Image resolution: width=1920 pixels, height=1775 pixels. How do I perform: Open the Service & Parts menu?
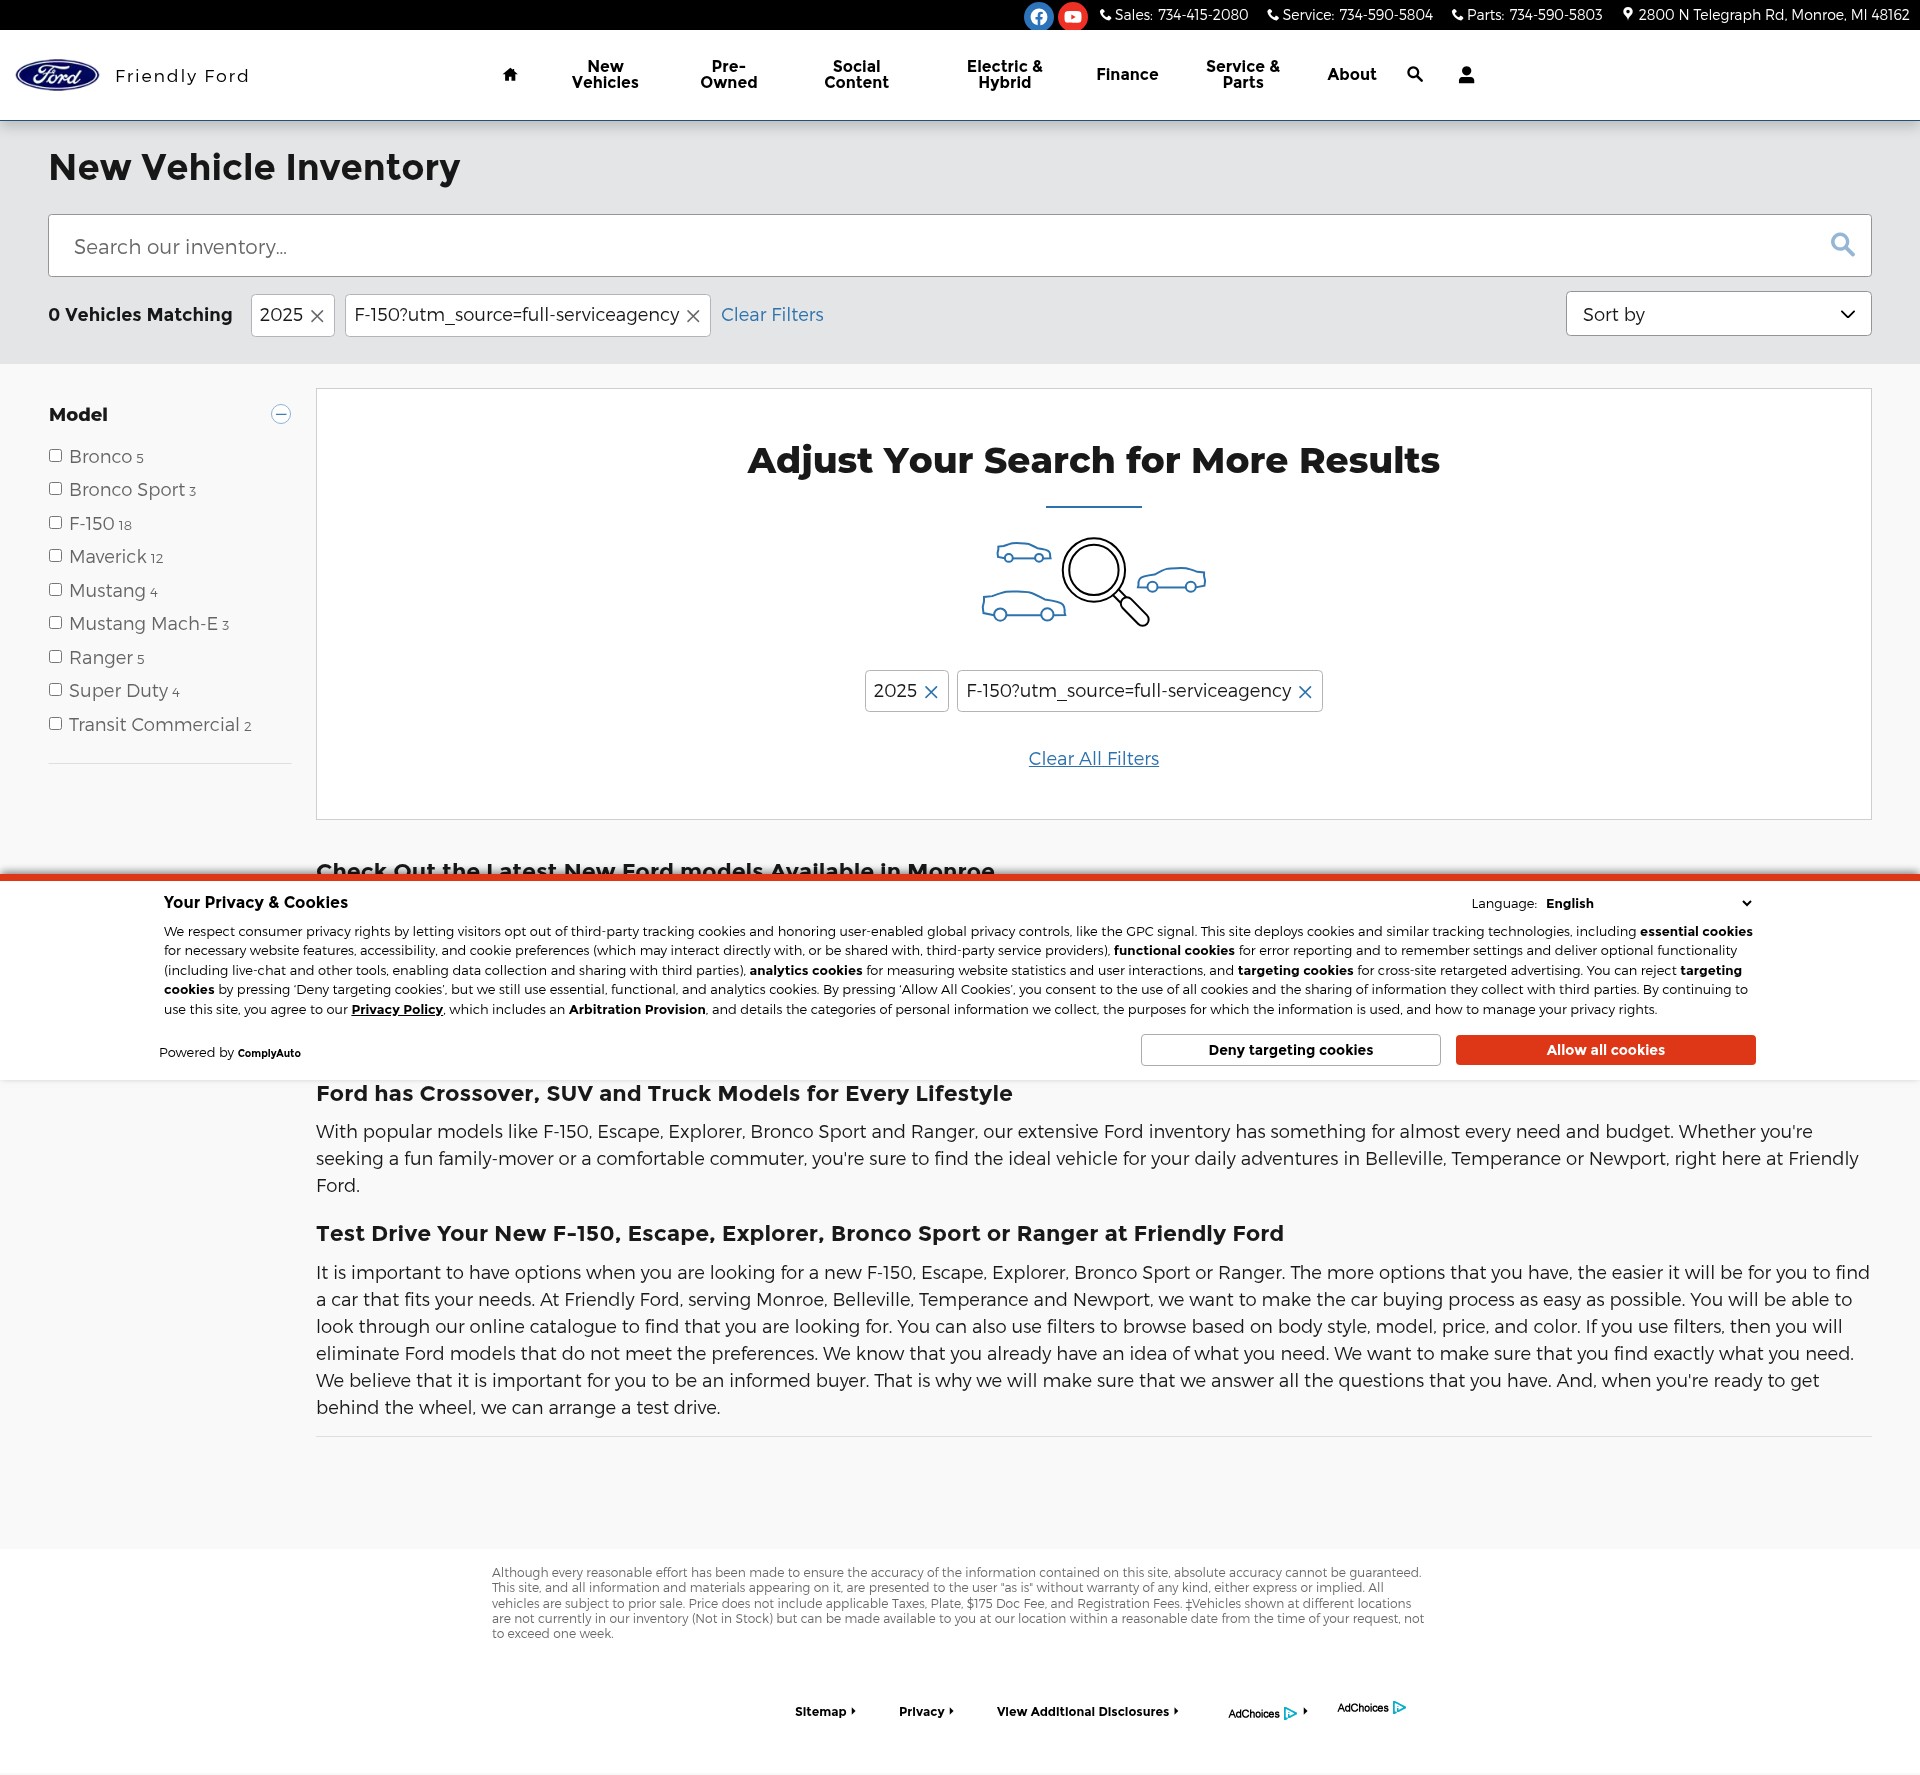[x=1243, y=75]
